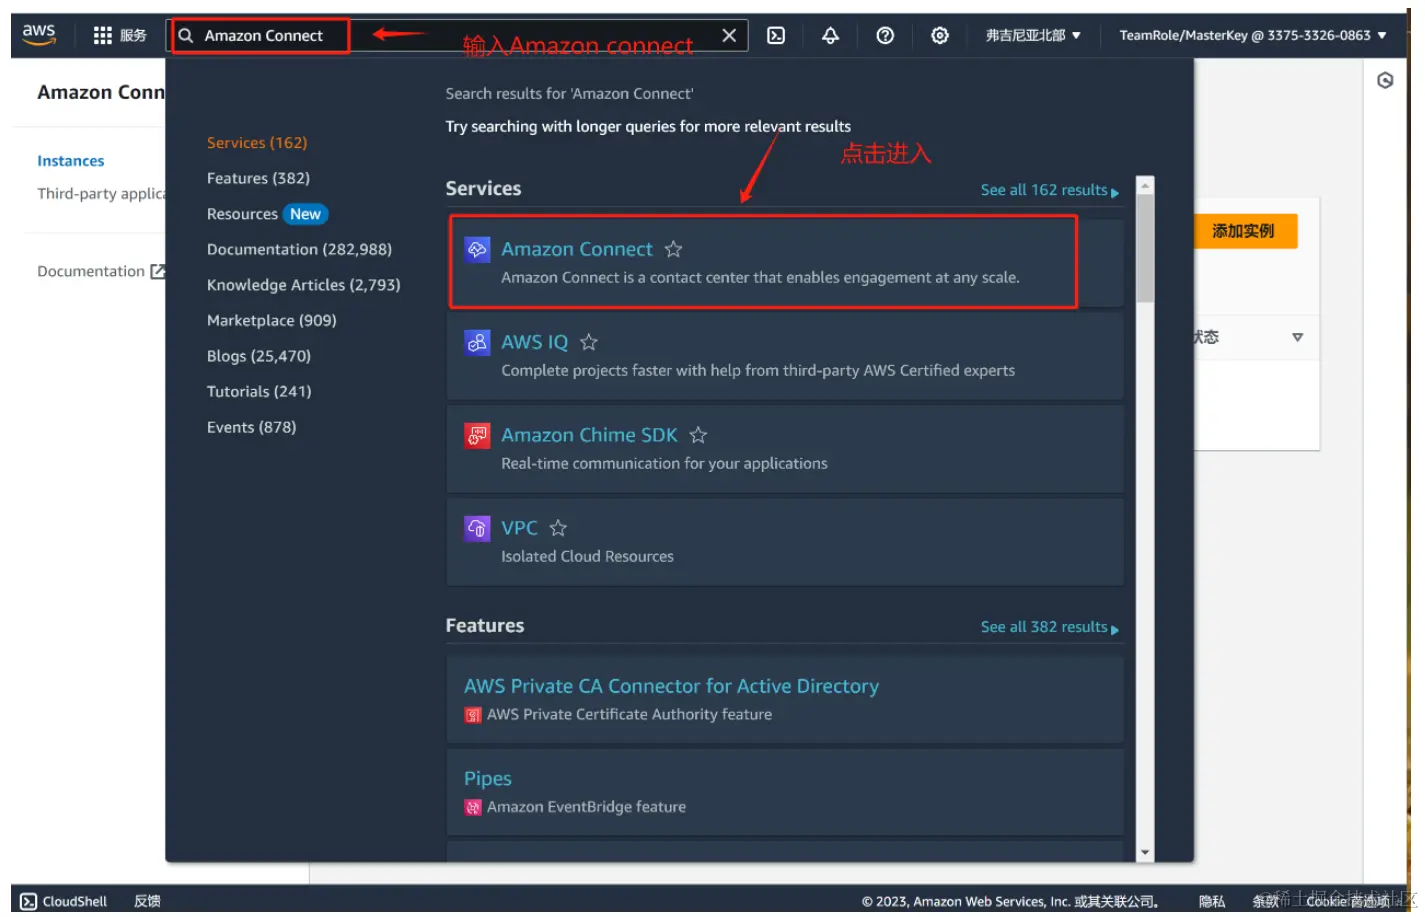Open AWS Private CA Connector for Active Directory

coord(671,686)
